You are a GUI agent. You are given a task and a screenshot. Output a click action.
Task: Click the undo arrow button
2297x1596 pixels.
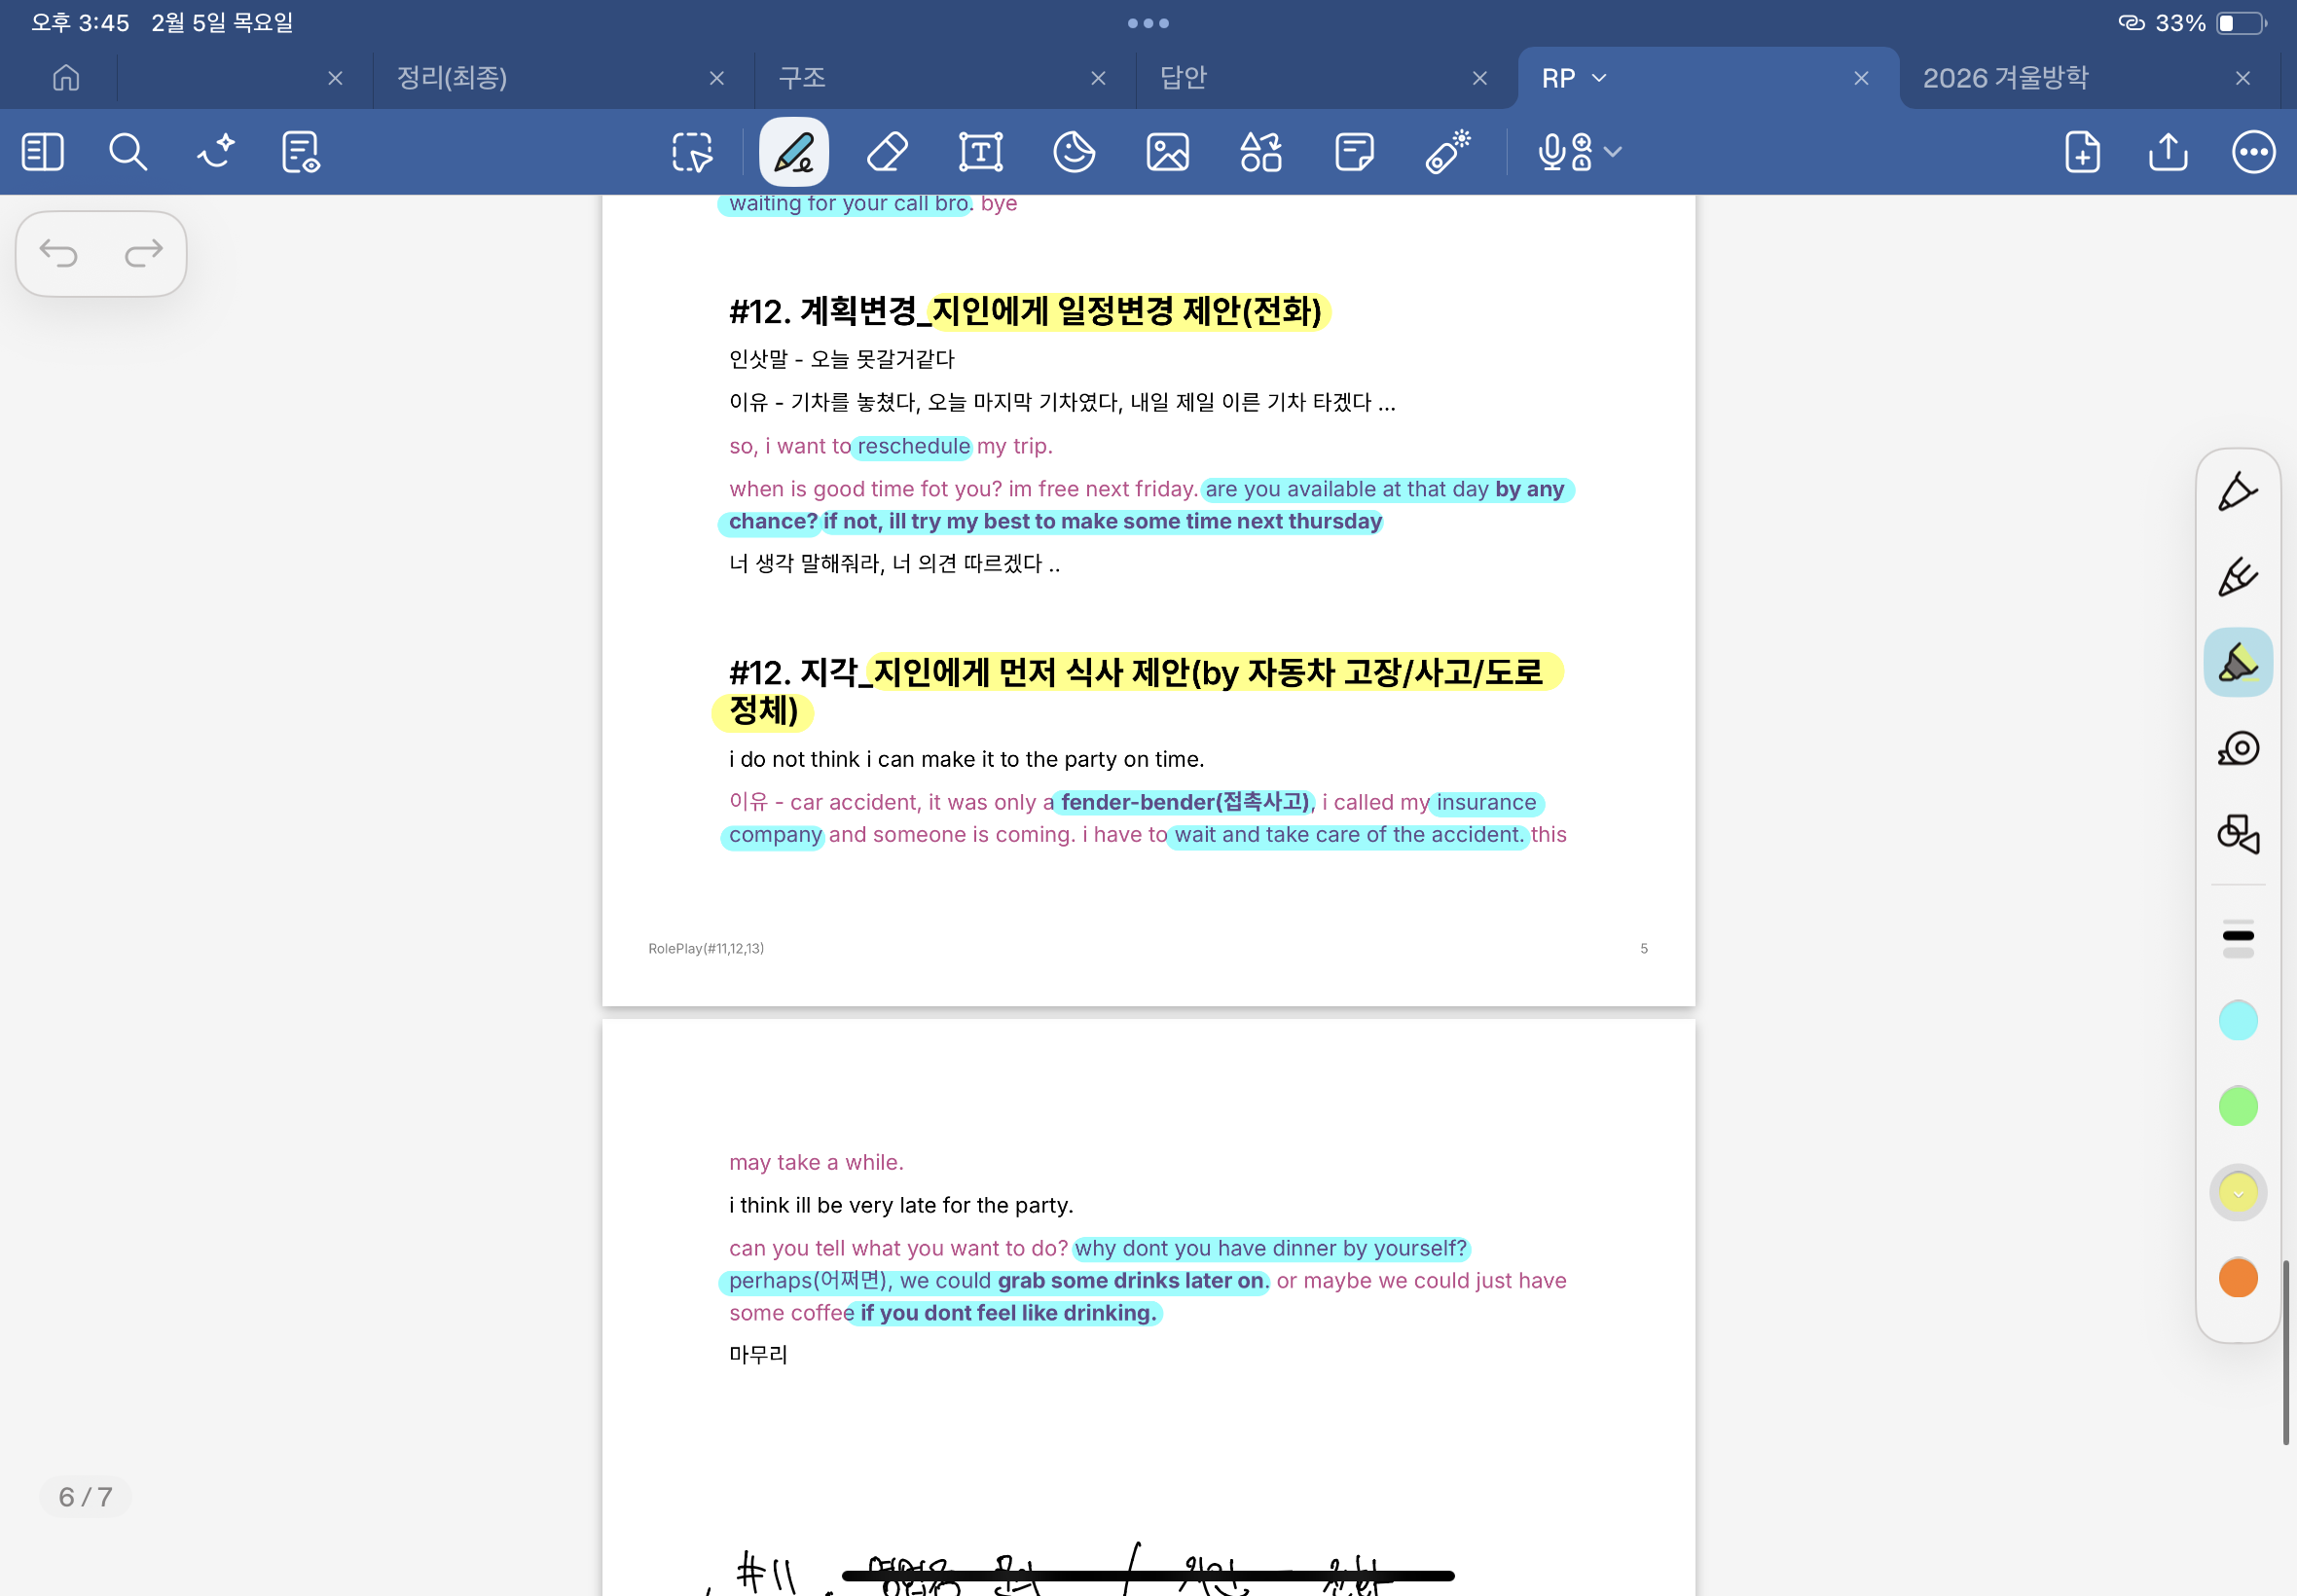[58, 254]
